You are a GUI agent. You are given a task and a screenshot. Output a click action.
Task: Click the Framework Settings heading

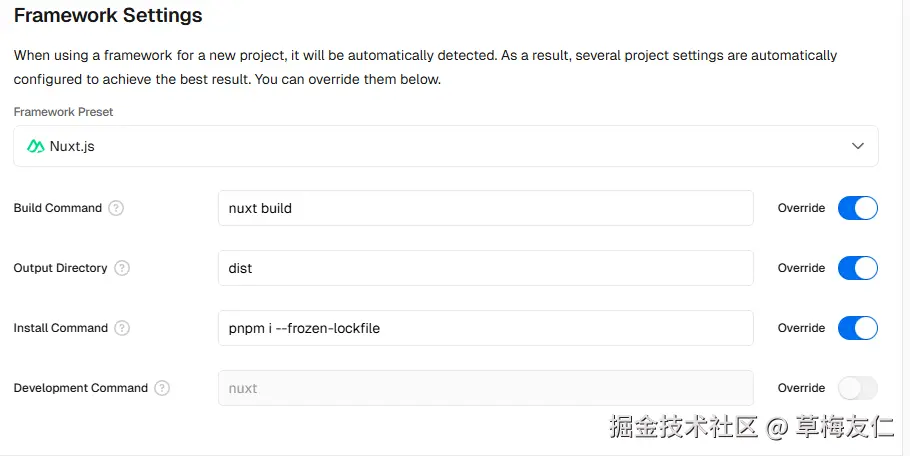108,16
